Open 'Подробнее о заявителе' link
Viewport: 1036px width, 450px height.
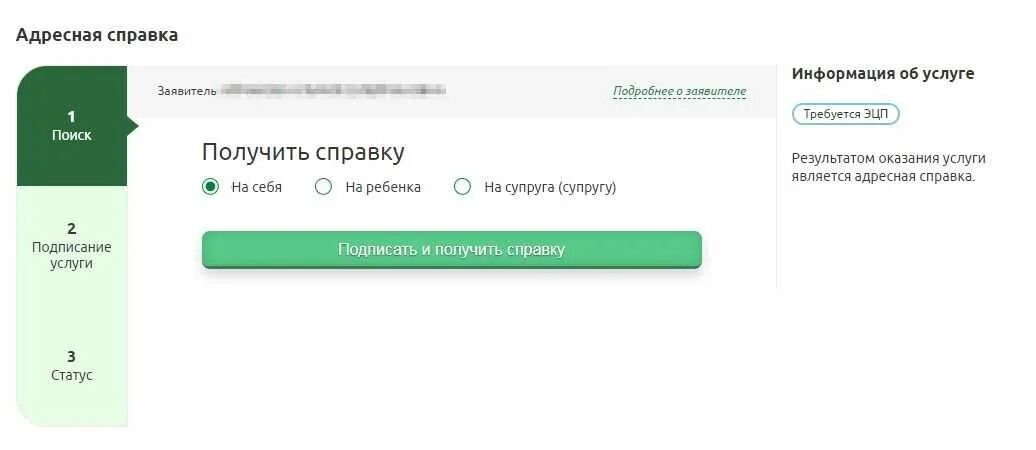tap(679, 91)
